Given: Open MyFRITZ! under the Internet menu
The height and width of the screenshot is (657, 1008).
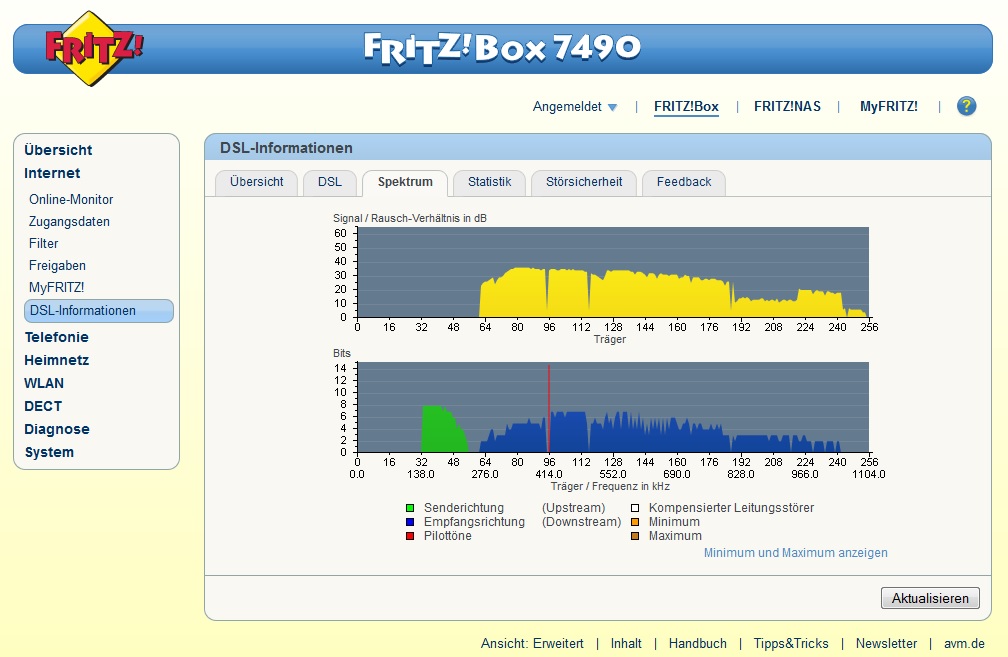Looking at the screenshot, I should 57,287.
